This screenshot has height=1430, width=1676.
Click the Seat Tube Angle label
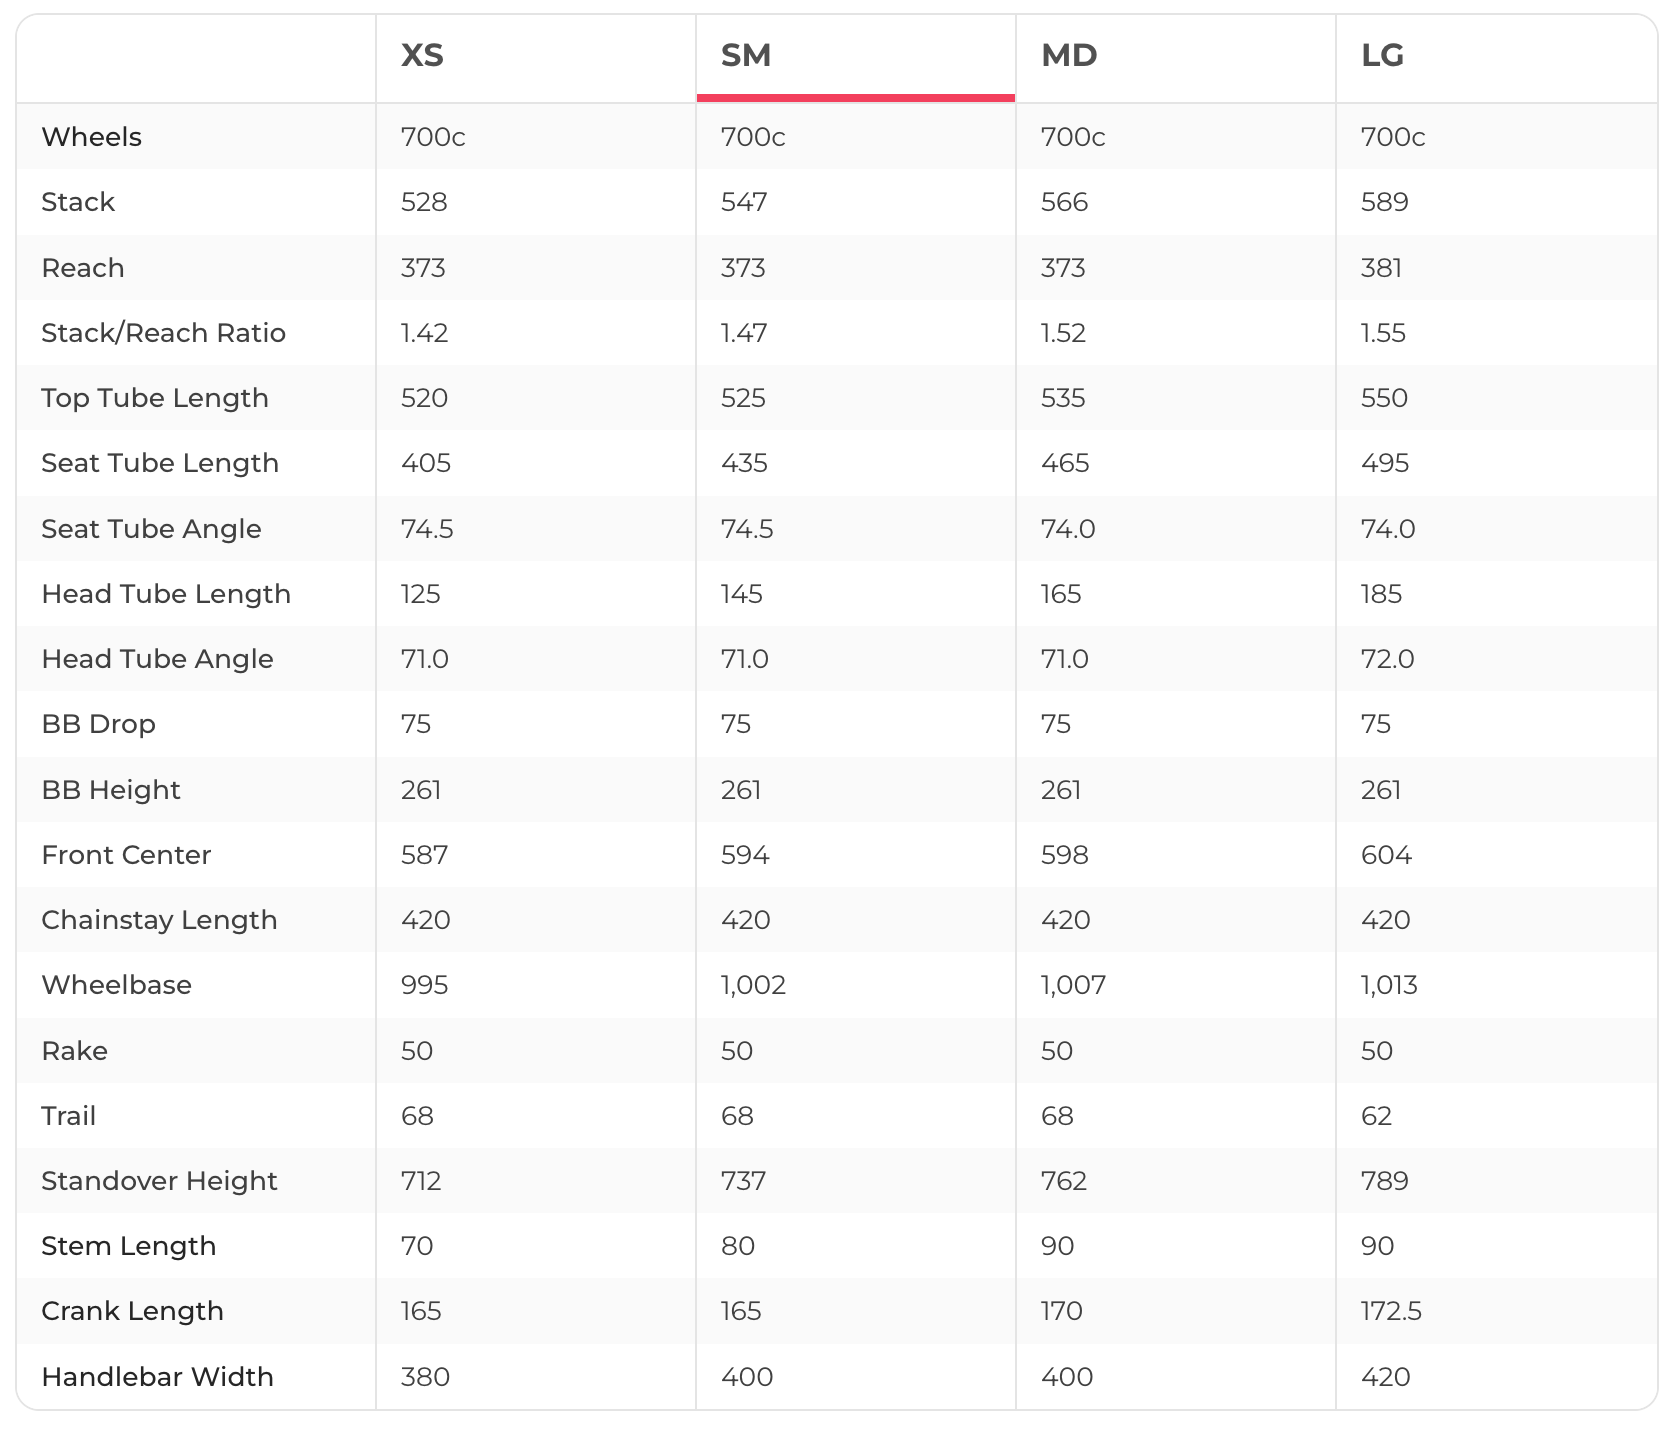(151, 529)
